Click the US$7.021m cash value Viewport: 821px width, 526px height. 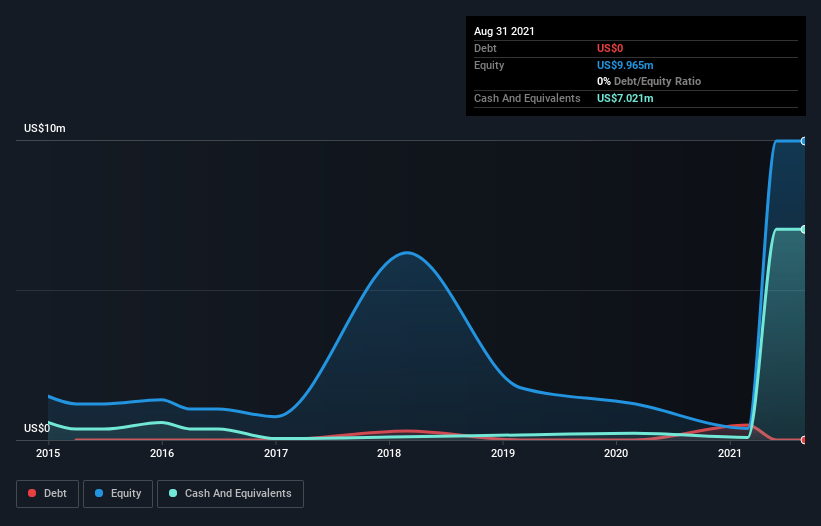click(625, 98)
